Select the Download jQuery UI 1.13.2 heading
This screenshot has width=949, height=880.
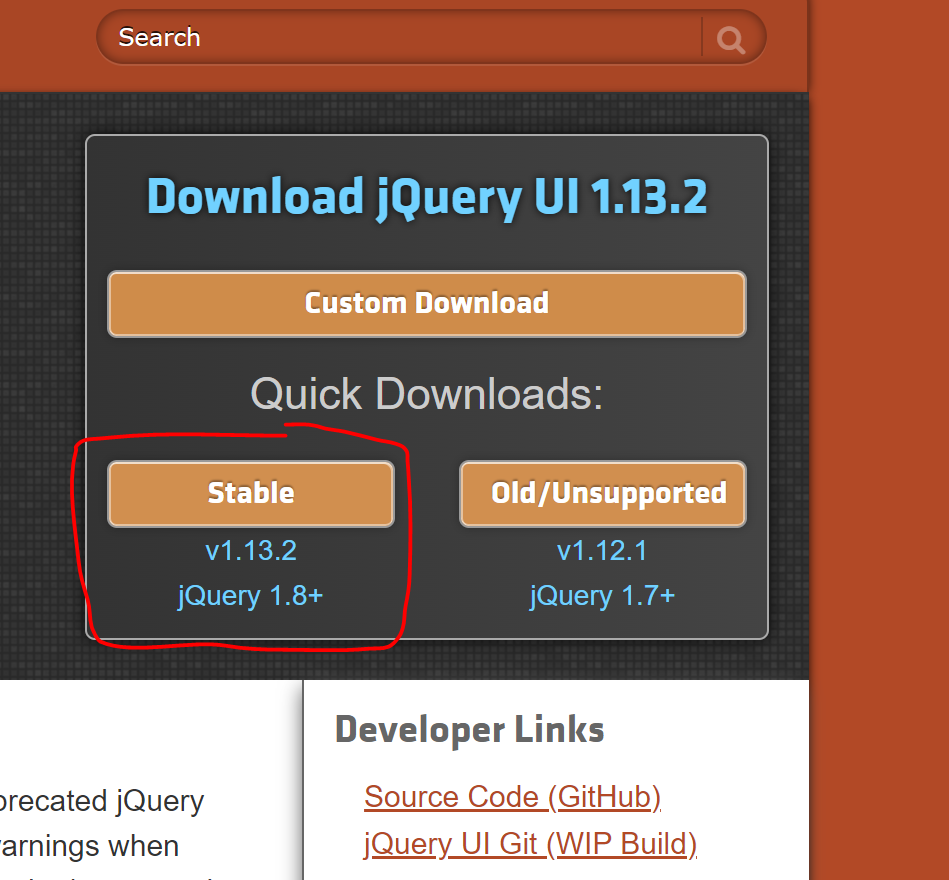(427, 197)
